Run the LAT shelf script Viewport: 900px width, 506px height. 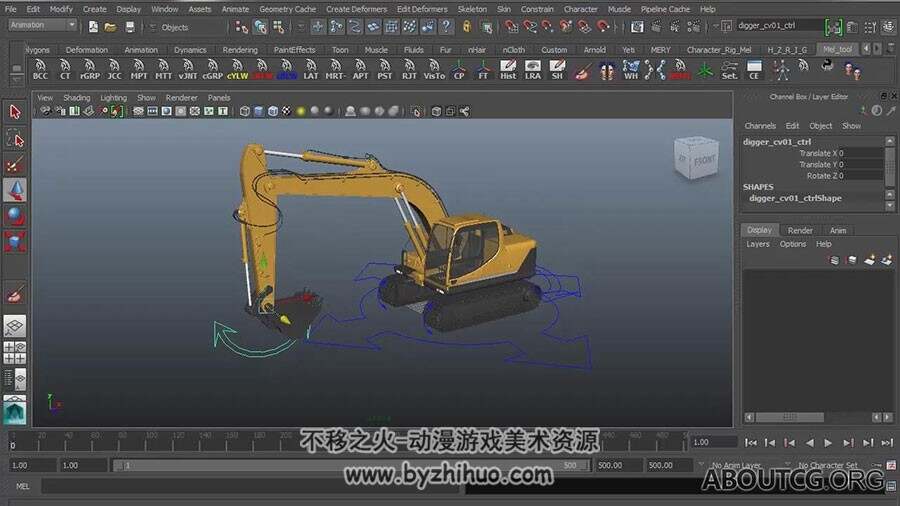(311, 69)
